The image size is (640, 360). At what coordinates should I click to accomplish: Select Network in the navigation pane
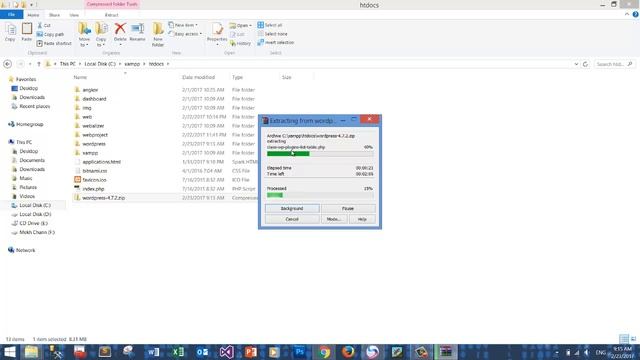pyautogui.click(x=25, y=250)
